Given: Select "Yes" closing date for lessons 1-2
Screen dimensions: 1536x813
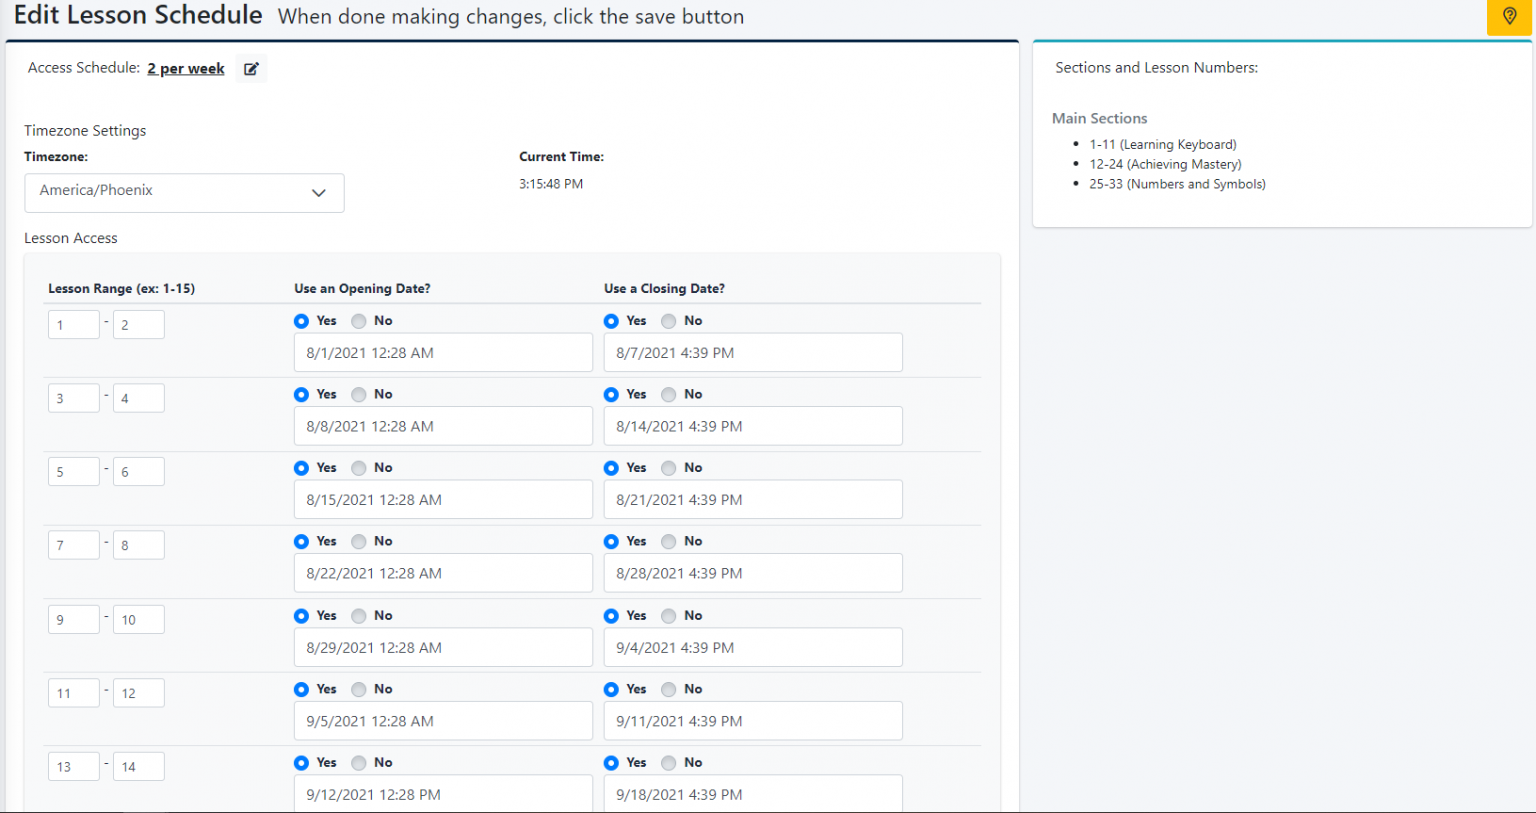Looking at the screenshot, I should pos(611,320).
